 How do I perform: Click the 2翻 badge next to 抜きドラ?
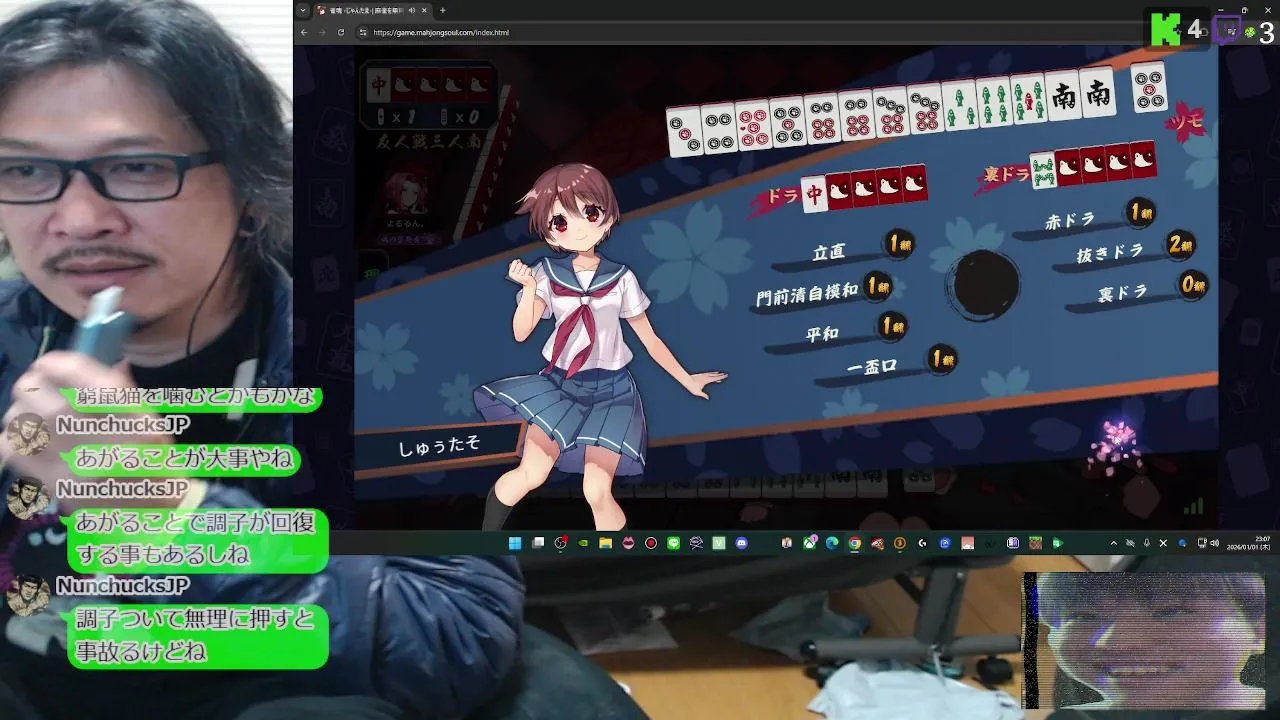coord(1181,244)
